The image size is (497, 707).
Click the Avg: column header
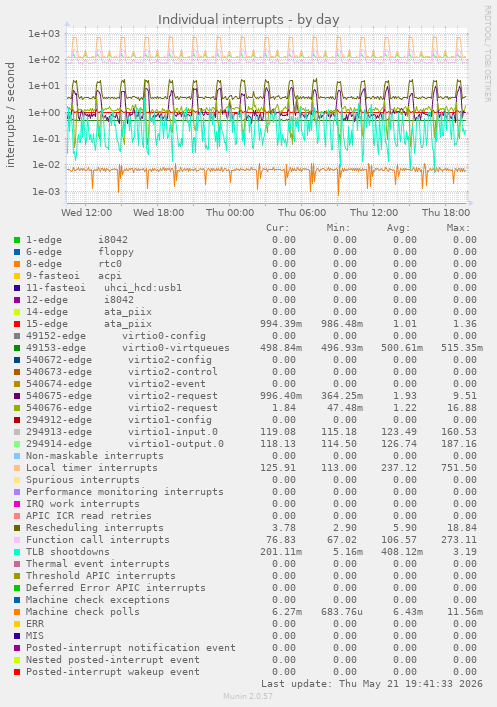399,228
